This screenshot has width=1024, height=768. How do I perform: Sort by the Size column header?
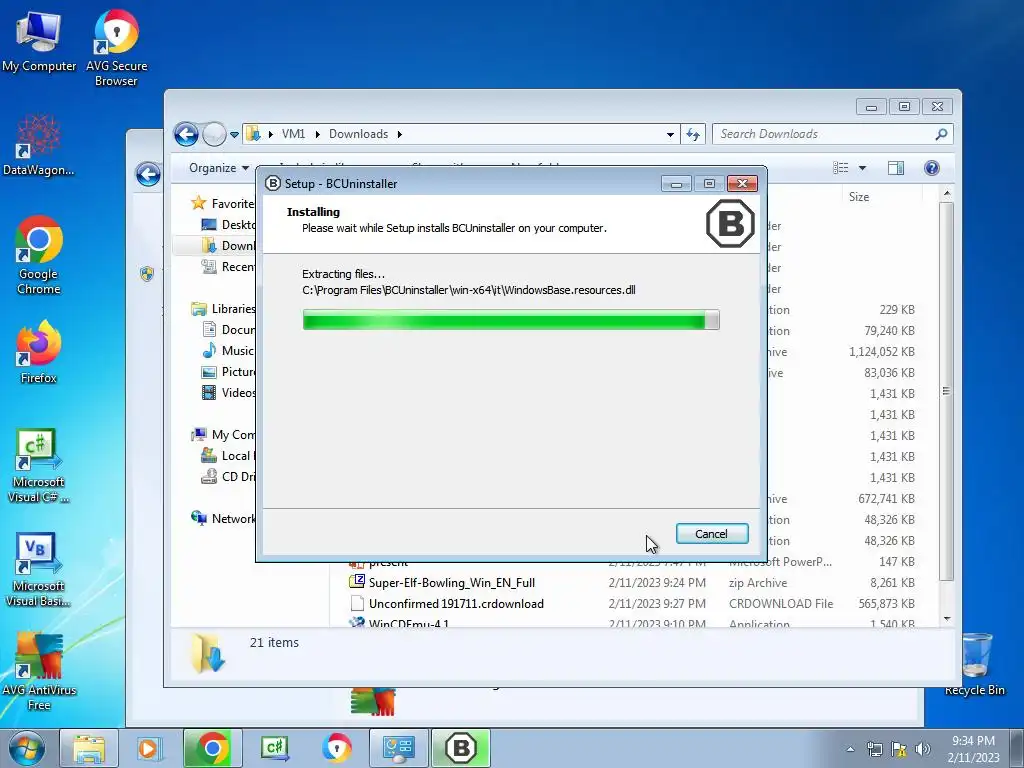pos(858,197)
